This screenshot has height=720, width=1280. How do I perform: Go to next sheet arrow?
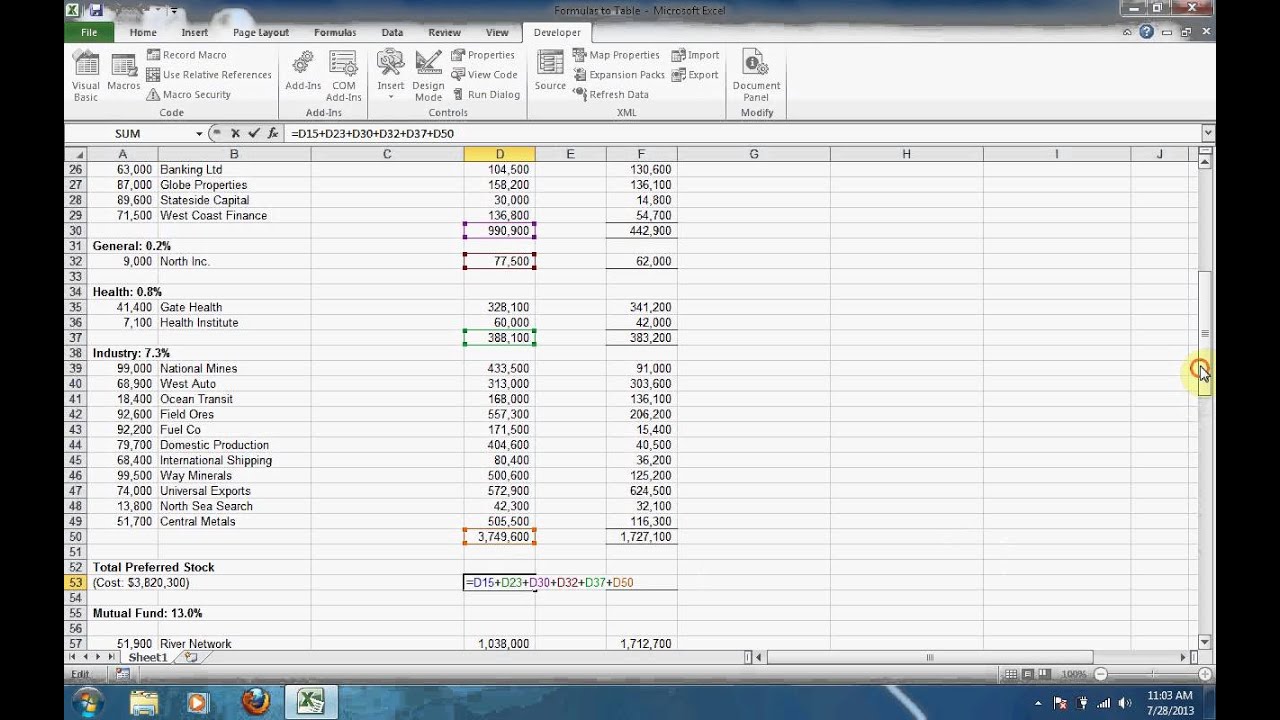click(98, 657)
